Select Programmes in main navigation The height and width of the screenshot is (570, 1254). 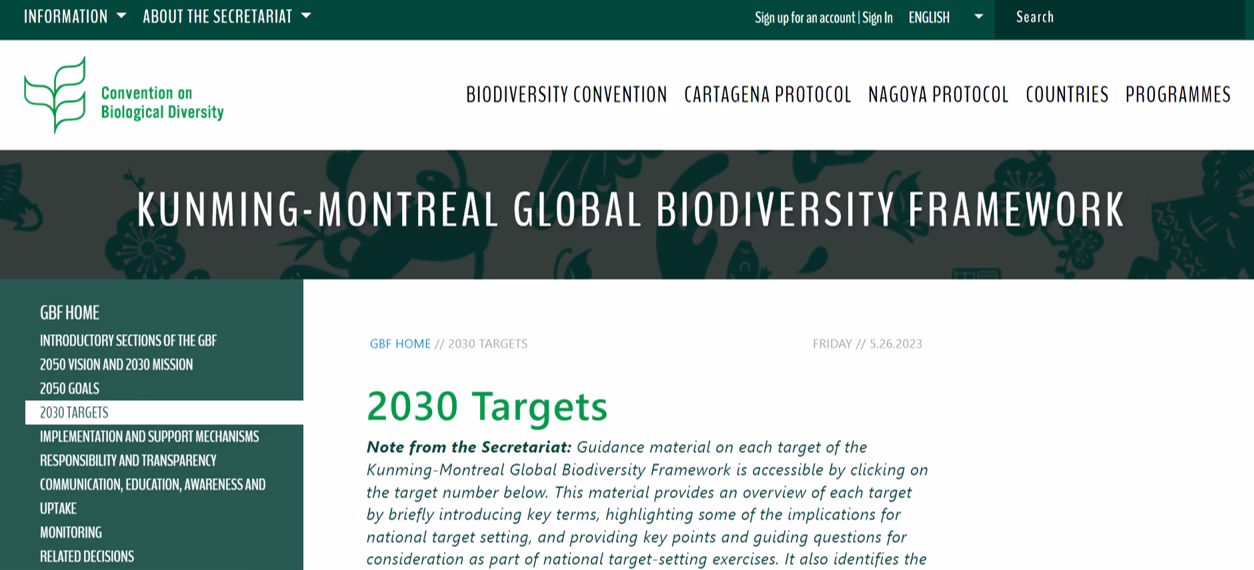(1177, 95)
